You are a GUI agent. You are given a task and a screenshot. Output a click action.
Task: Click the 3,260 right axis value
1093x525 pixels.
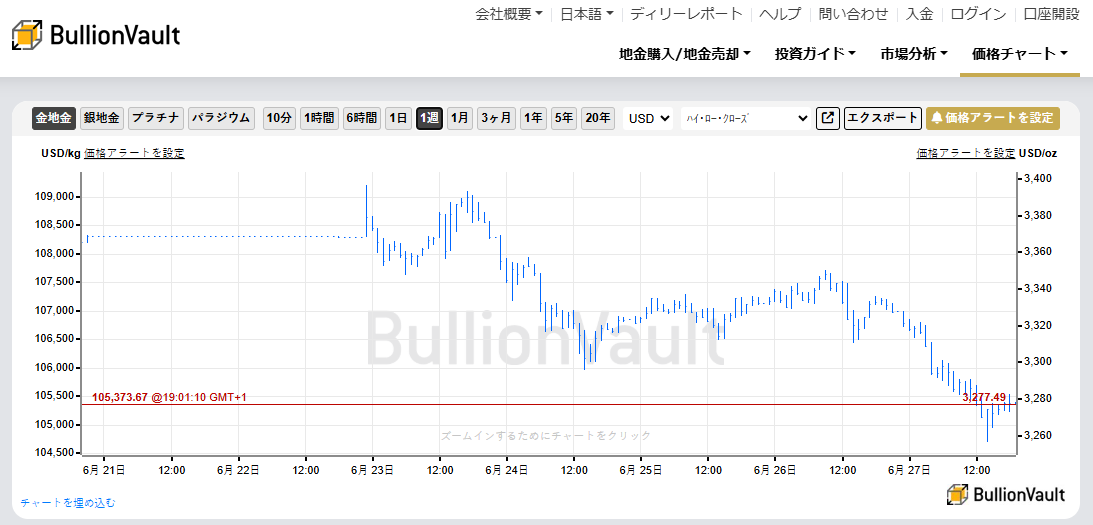(x=1037, y=435)
